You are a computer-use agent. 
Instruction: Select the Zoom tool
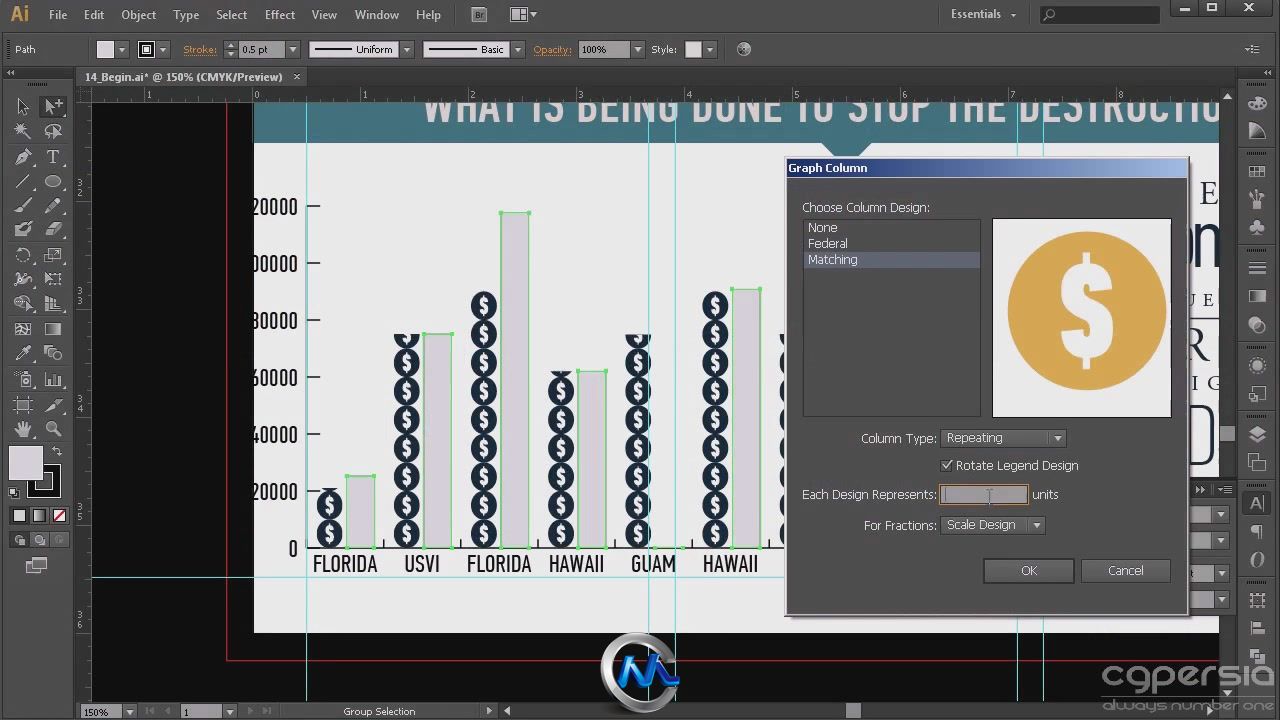(x=53, y=429)
